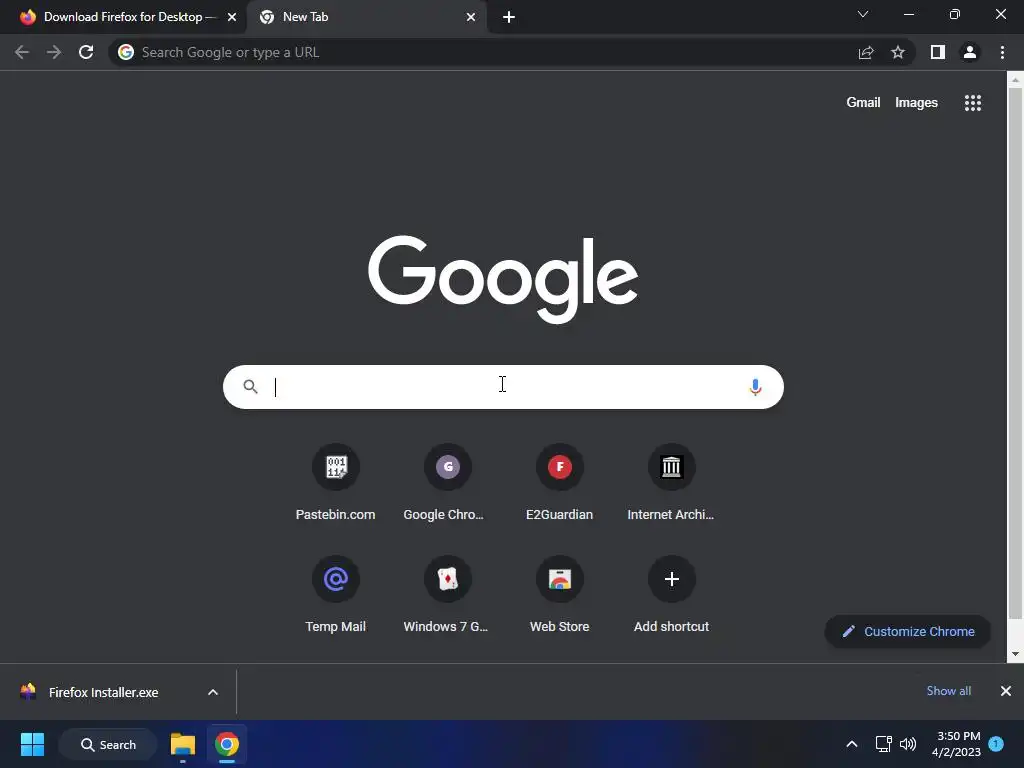This screenshot has height=768, width=1024.
Task: Open taskbar Search box
Action: pyautogui.click(x=108, y=744)
